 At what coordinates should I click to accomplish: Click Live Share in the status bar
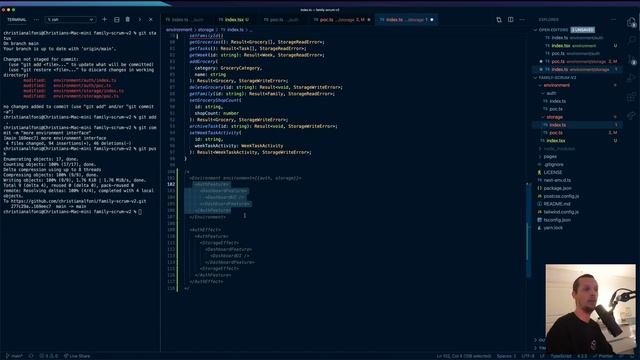click(77, 356)
